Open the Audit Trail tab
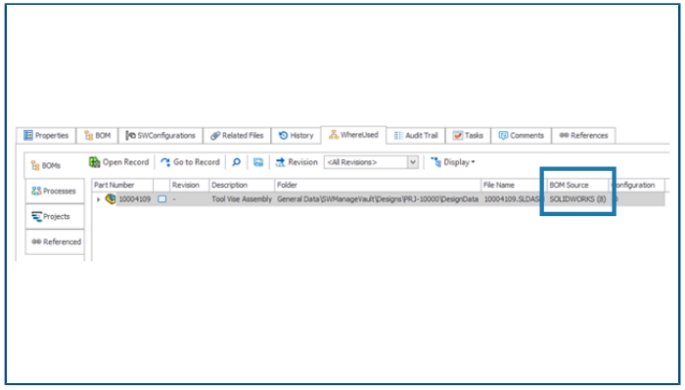 pyautogui.click(x=416, y=135)
